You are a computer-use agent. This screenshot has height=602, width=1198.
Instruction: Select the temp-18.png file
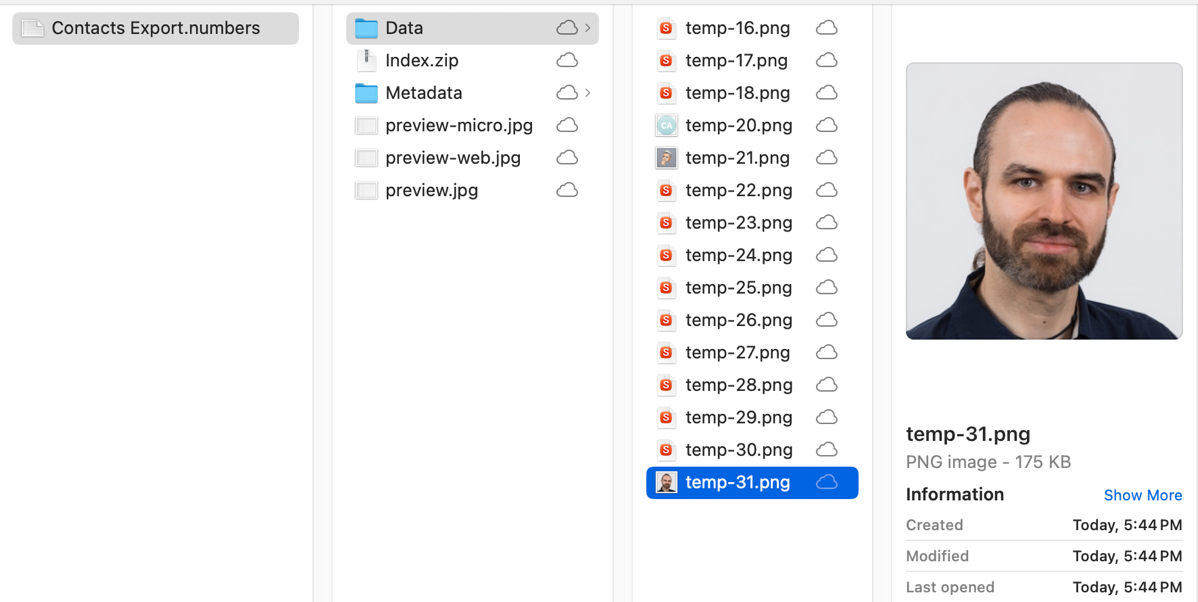coord(737,93)
